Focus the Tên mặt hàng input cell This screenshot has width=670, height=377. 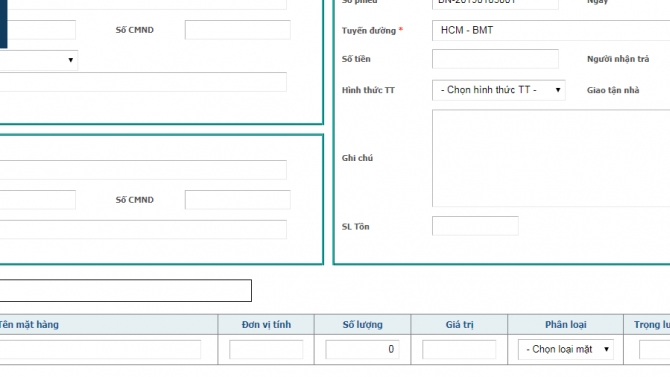pyautogui.click(x=100, y=349)
